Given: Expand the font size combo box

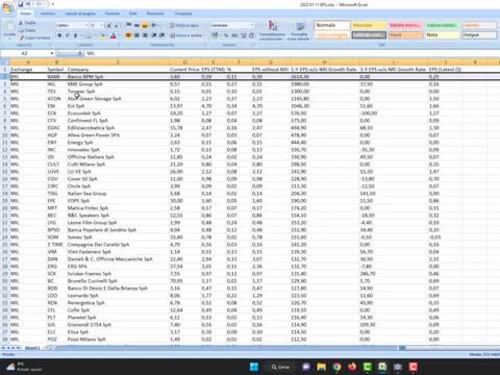Looking at the screenshot, I should pos(102,25).
